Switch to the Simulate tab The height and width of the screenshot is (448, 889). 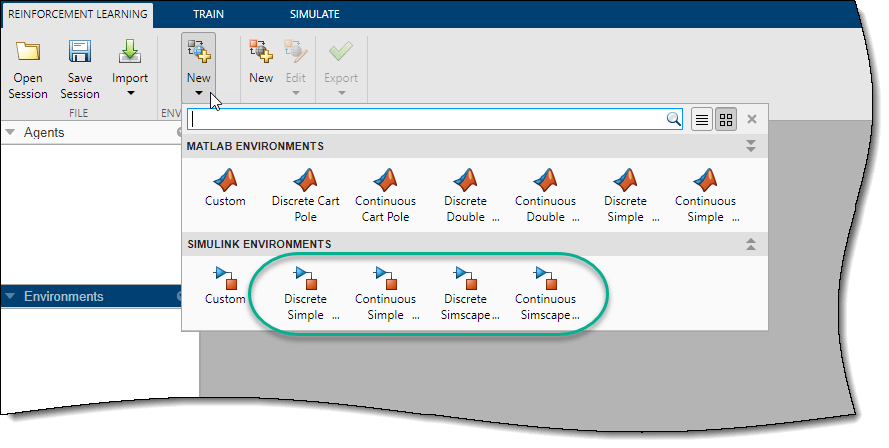pyautogui.click(x=315, y=14)
